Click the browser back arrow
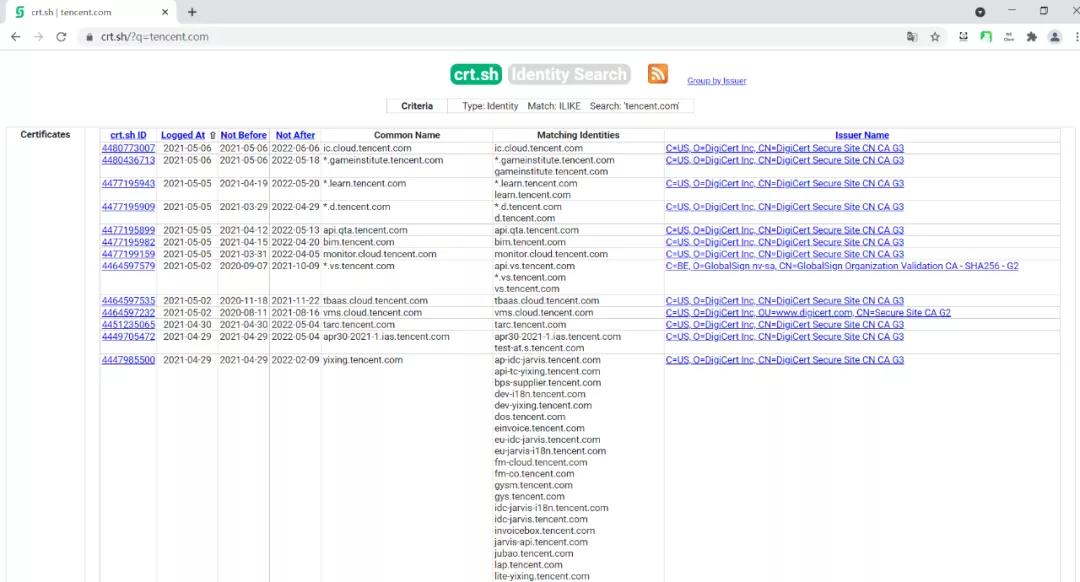 15,37
